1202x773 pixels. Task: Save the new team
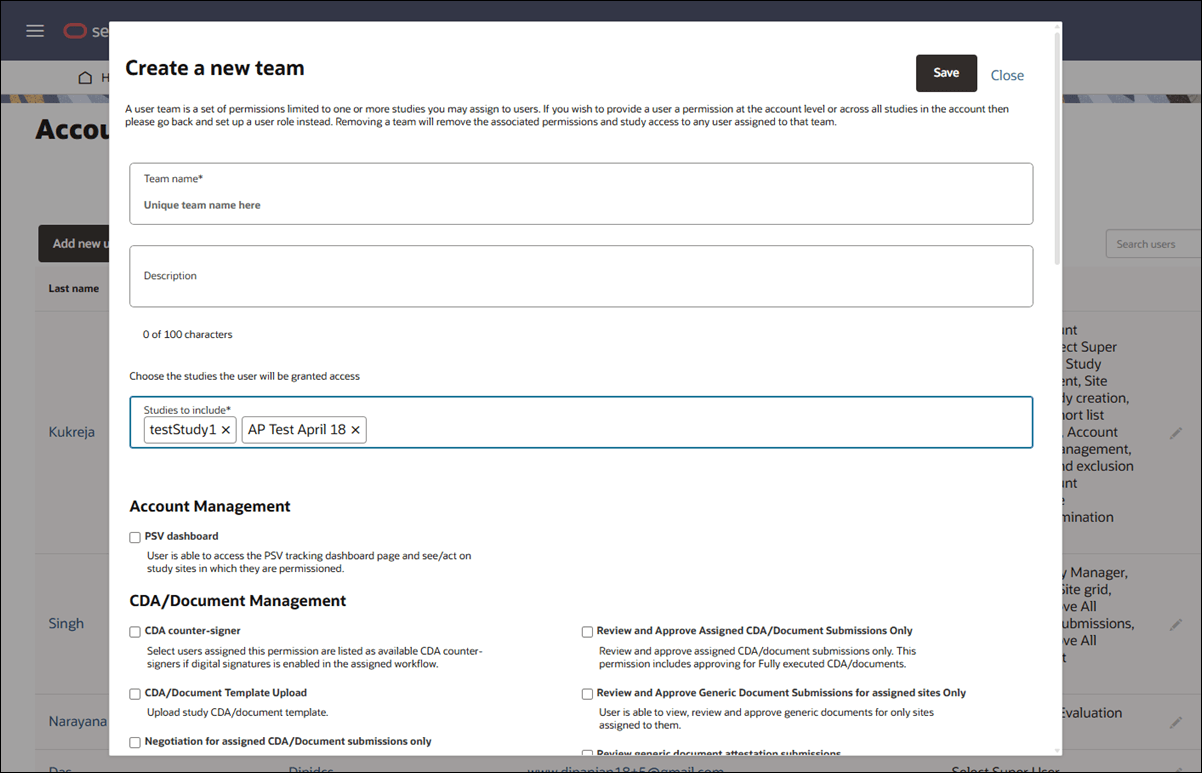tap(946, 73)
